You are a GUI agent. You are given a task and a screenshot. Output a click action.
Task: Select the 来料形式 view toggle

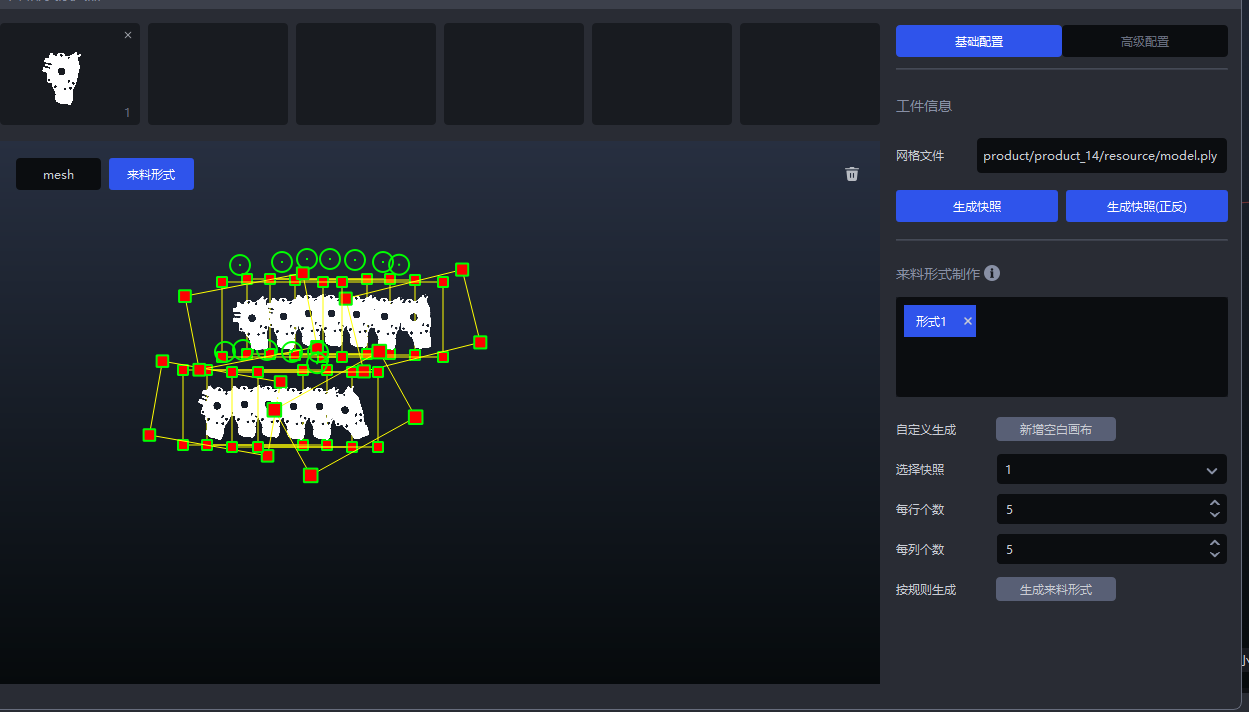point(151,174)
